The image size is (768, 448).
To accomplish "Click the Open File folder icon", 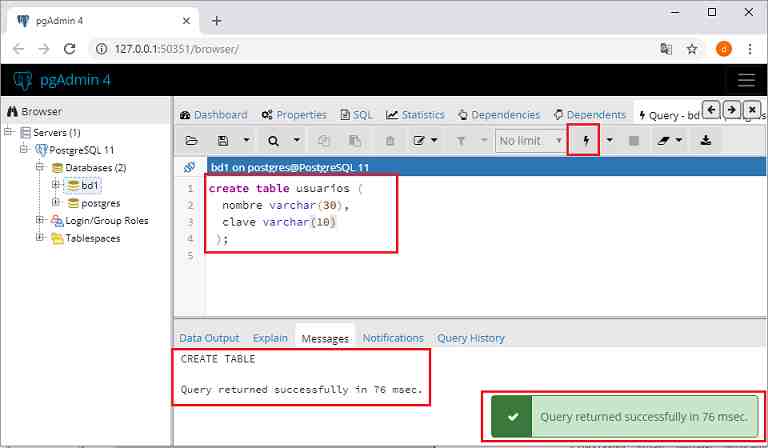I will point(192,141).
